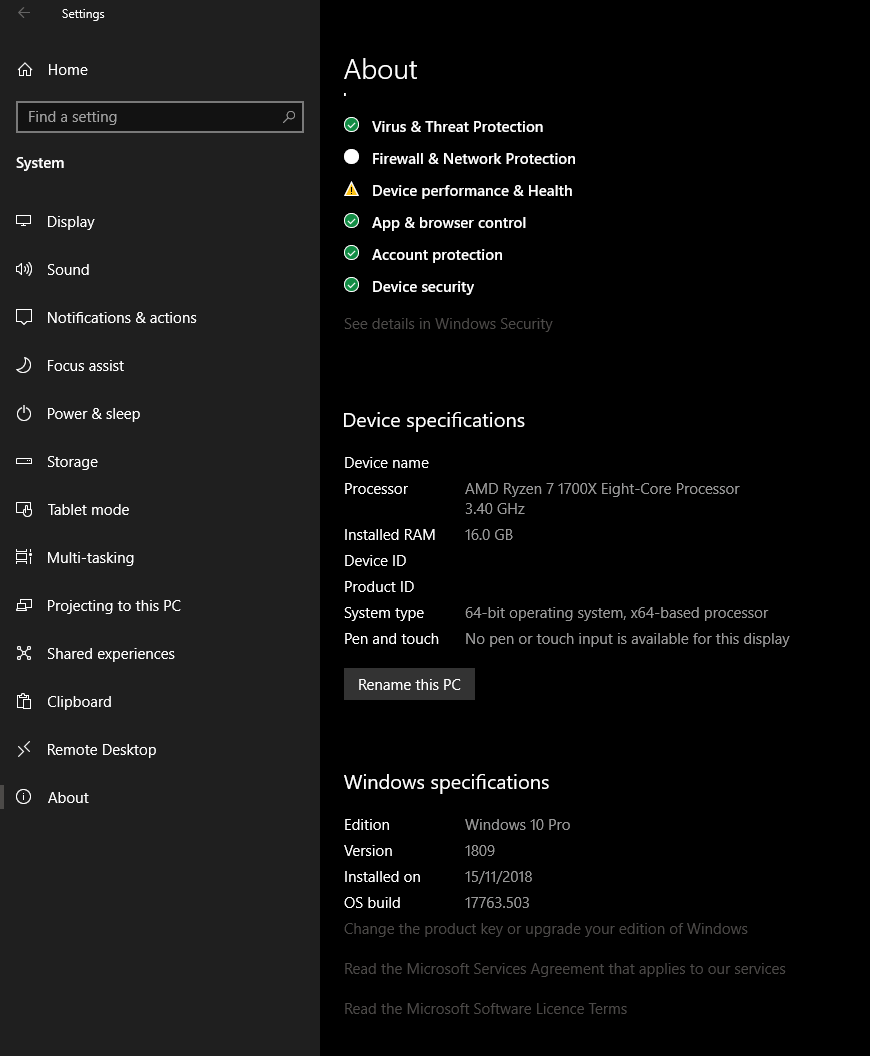This screenshot has height=1056, width=870.
Task: Click yellow warning icon for Device performance
Action: (352, 189)
